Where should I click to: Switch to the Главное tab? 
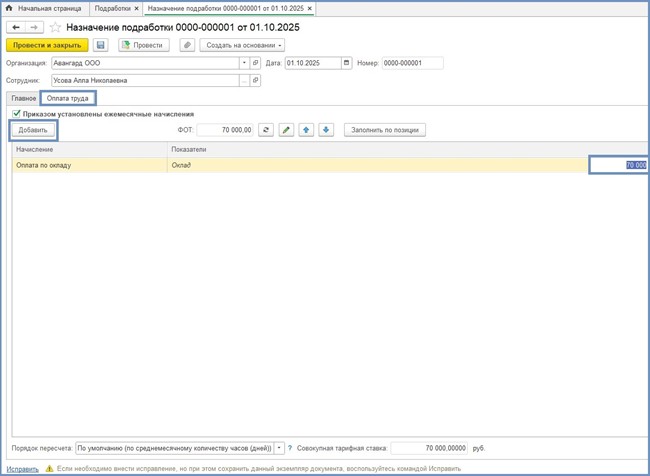tap(23, 98)
